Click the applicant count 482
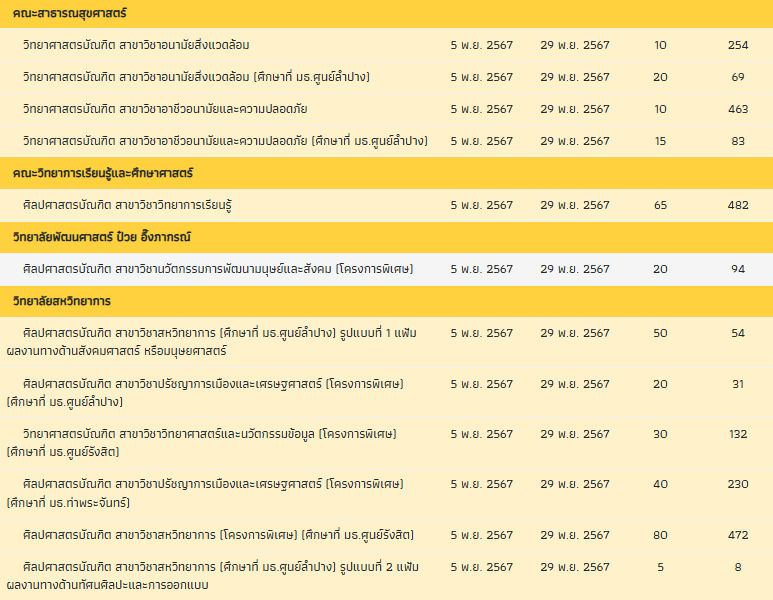 pyautogui.click(x=738, y=205)
